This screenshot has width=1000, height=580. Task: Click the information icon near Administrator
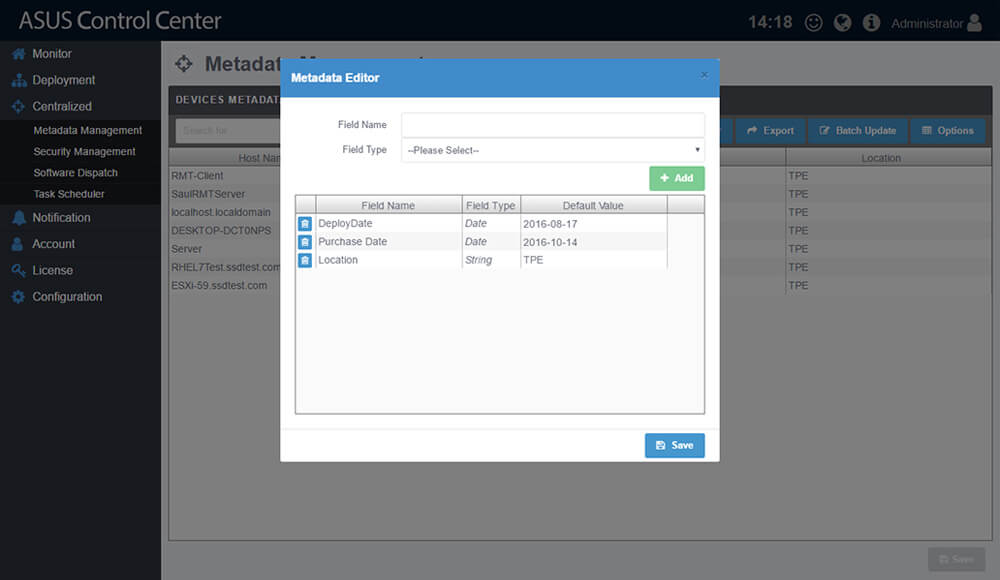(872, 21)
